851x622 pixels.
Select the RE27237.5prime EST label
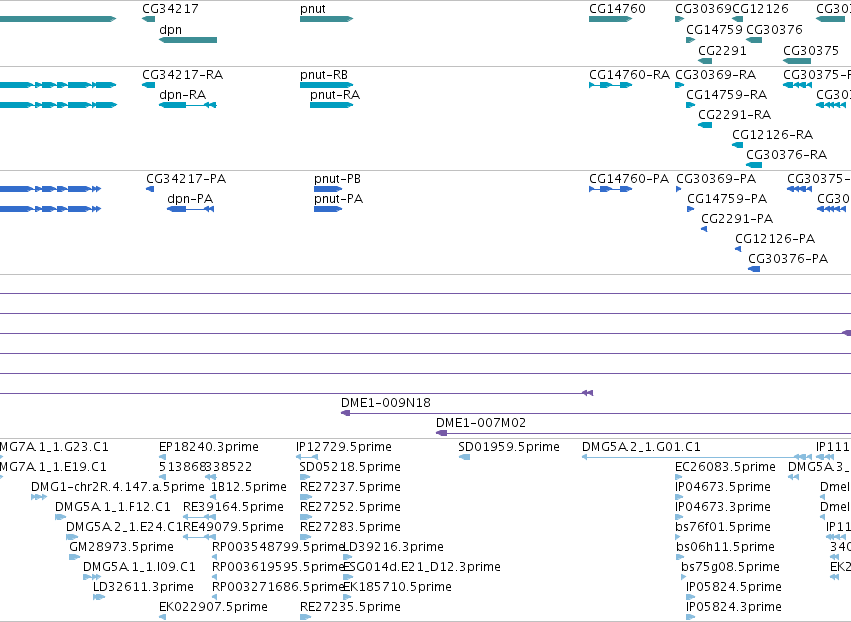350,487
